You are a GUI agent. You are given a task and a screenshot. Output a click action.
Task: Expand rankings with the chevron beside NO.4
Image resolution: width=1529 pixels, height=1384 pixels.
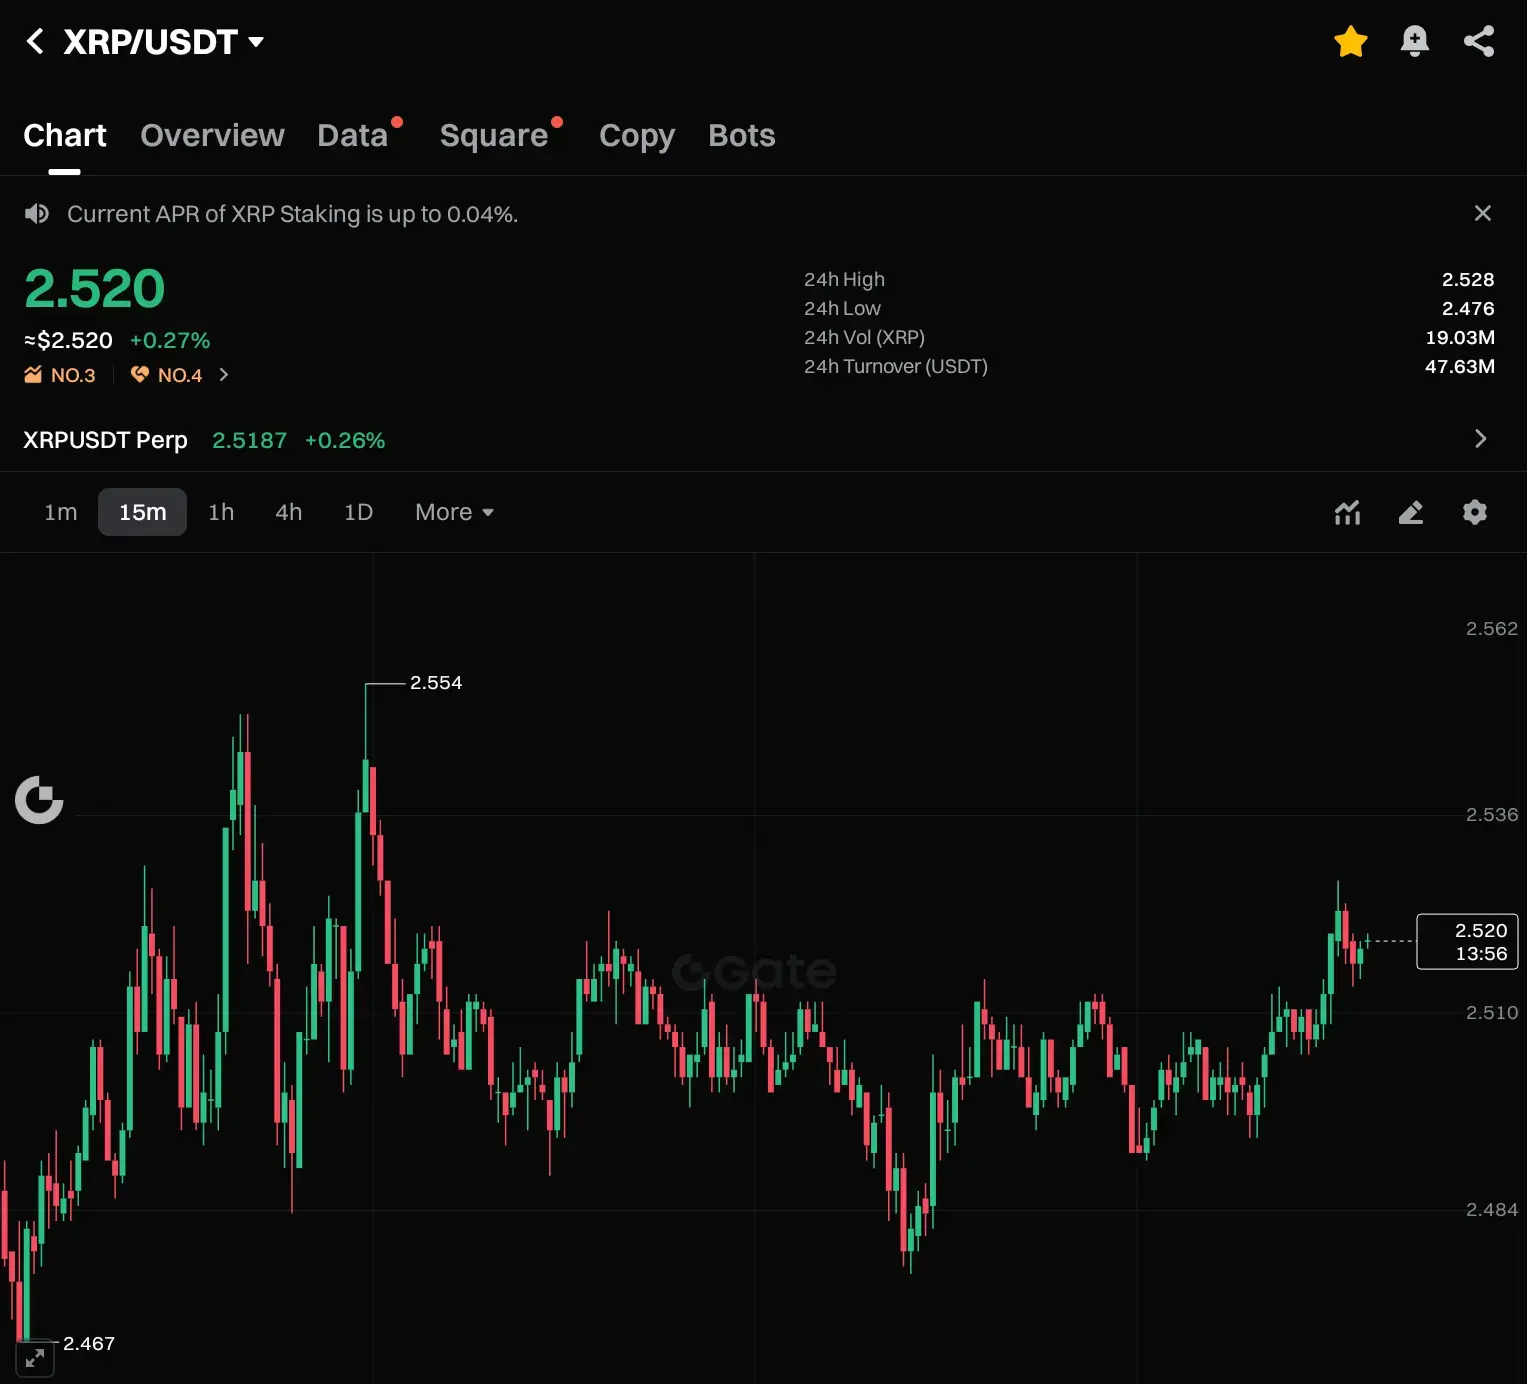[x=224, y=375]
